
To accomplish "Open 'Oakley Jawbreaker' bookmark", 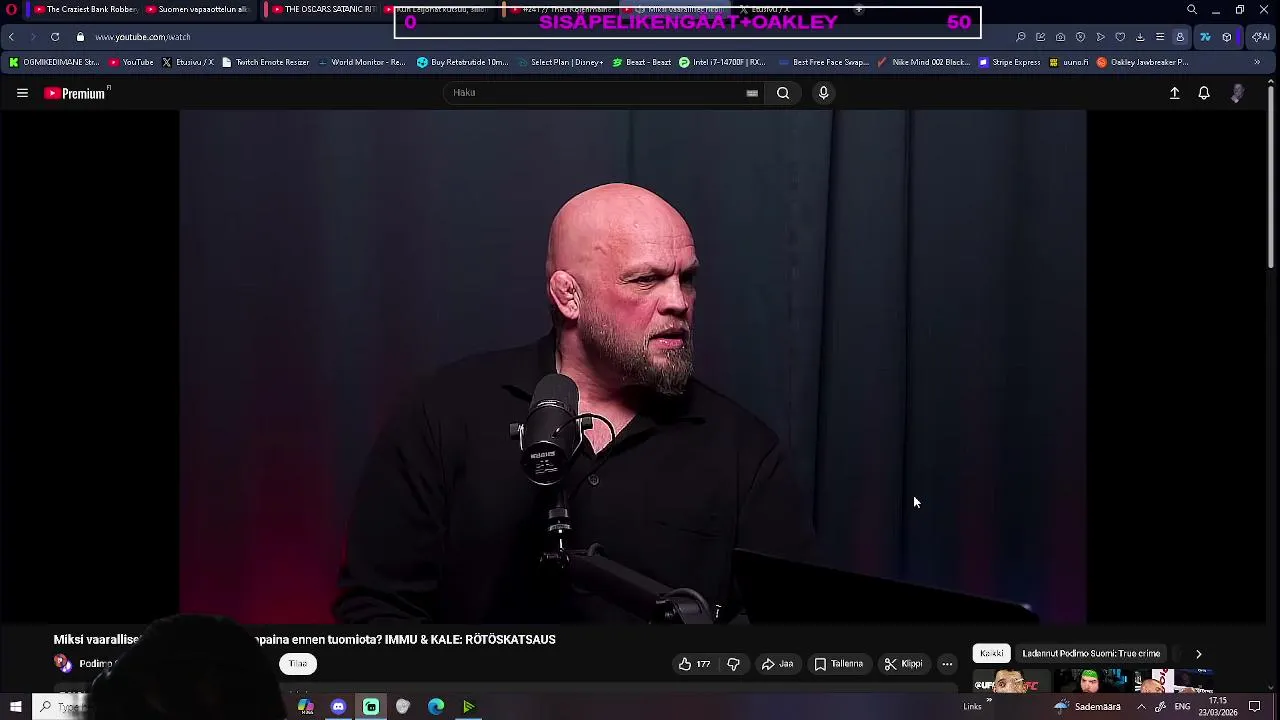I will pos(1142,62).
